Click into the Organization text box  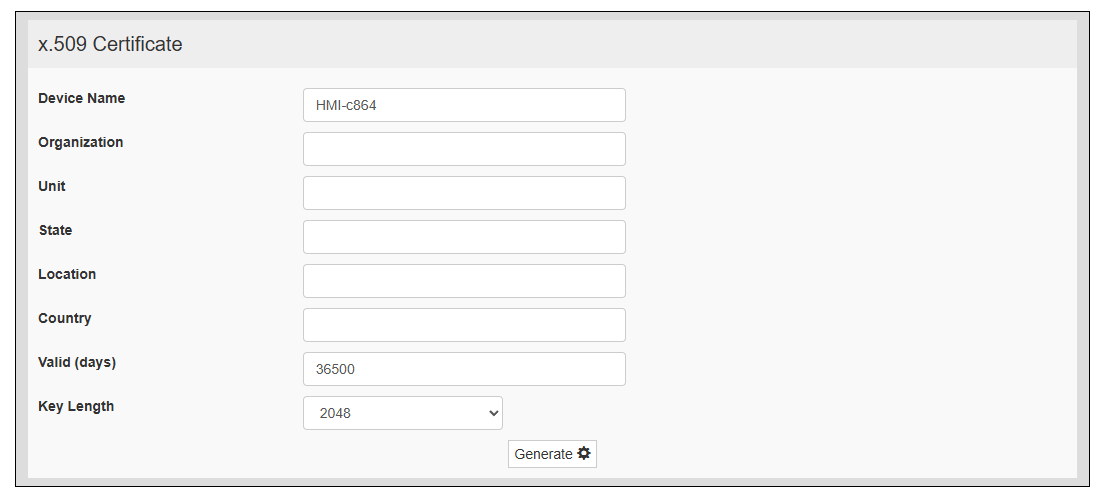(x=464, y=149)
